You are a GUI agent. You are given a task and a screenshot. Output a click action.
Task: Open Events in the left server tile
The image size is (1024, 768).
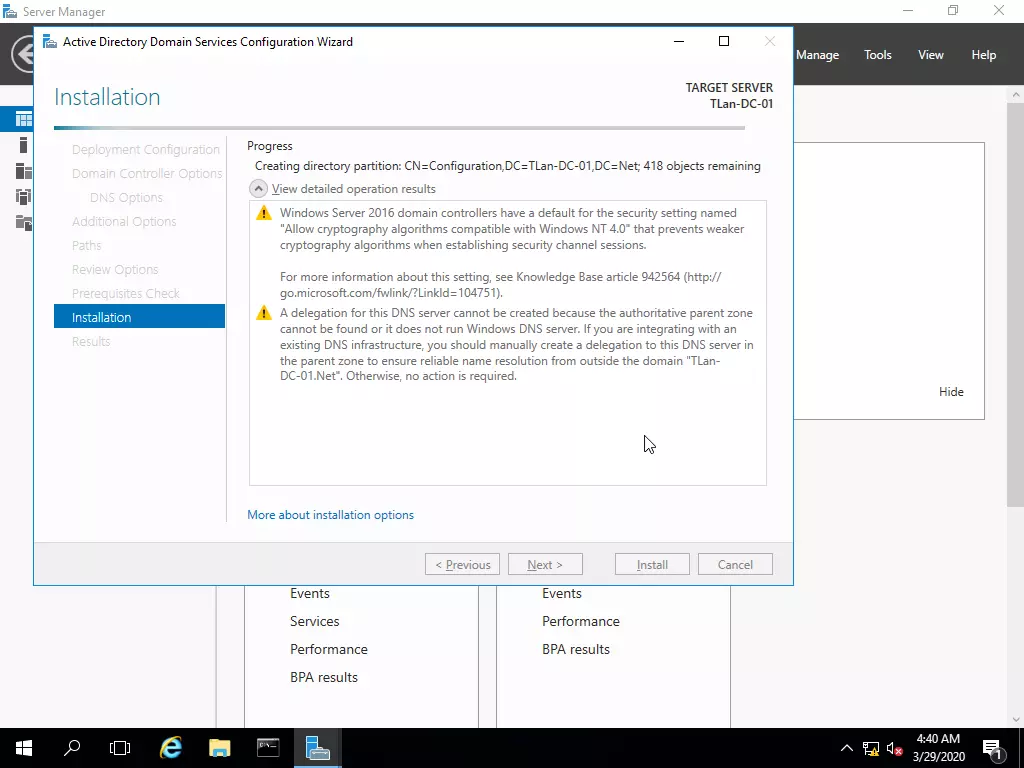(x=310, y=593)
